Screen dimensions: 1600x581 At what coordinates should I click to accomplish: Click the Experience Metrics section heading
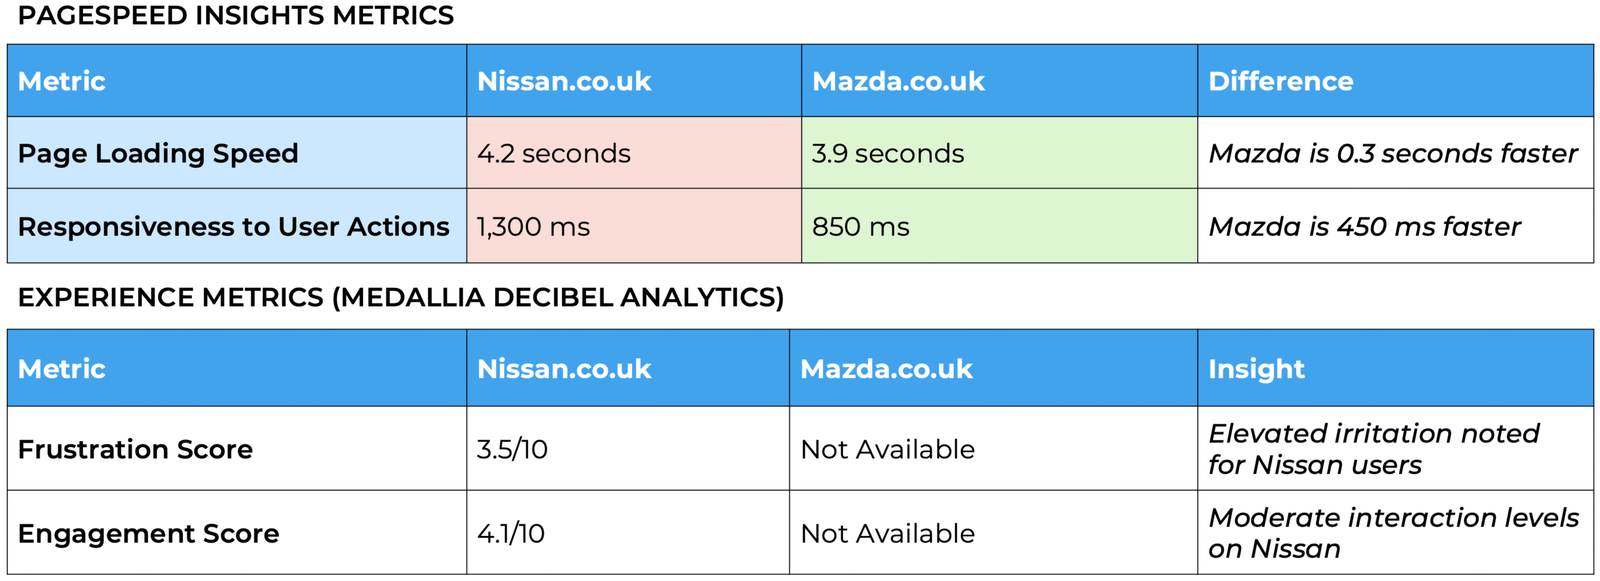(x=401, y=297)
